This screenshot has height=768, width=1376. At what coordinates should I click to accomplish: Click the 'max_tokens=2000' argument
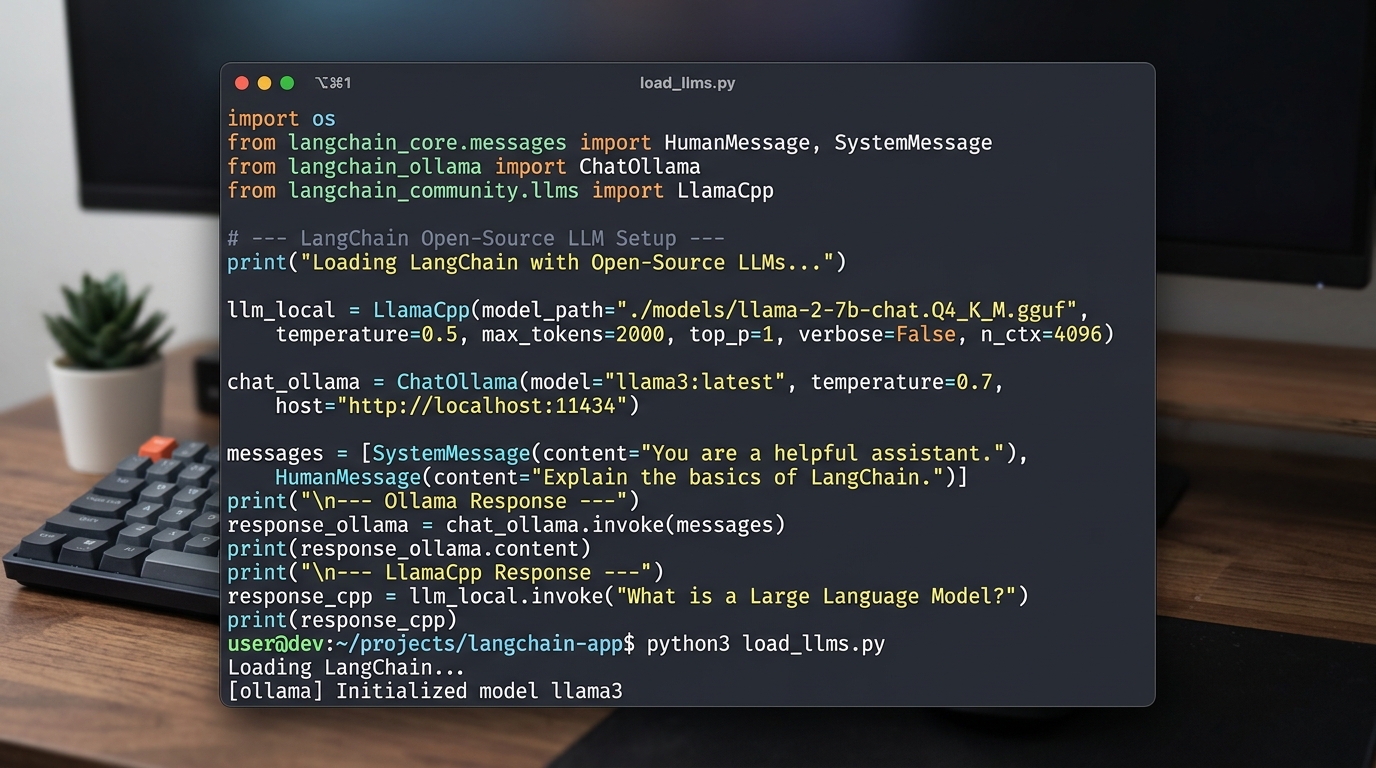click(x=573, y=334)
